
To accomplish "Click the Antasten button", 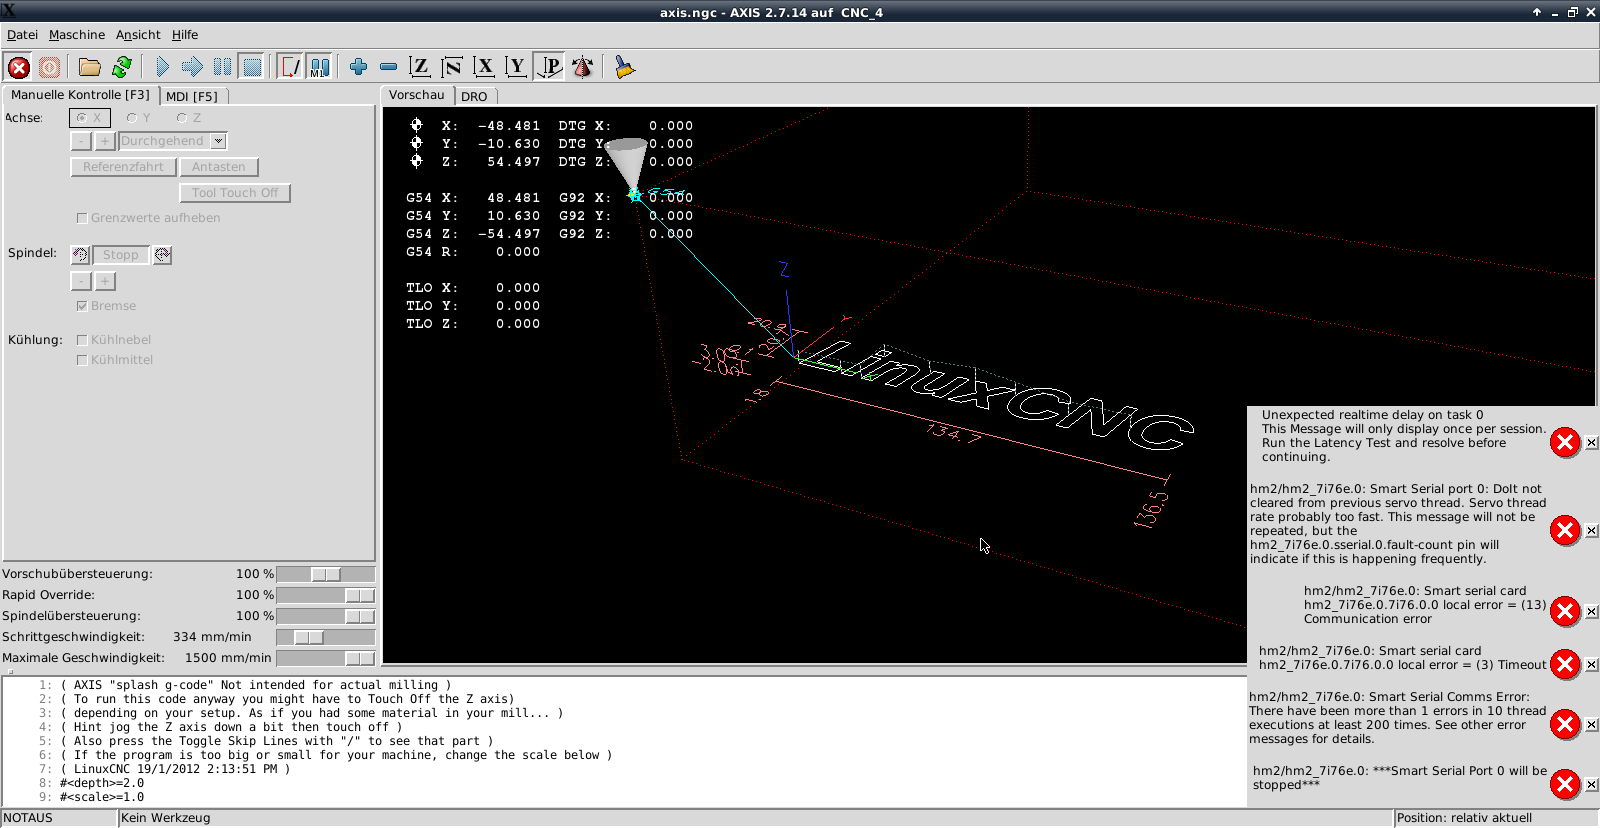I will 219,167.
